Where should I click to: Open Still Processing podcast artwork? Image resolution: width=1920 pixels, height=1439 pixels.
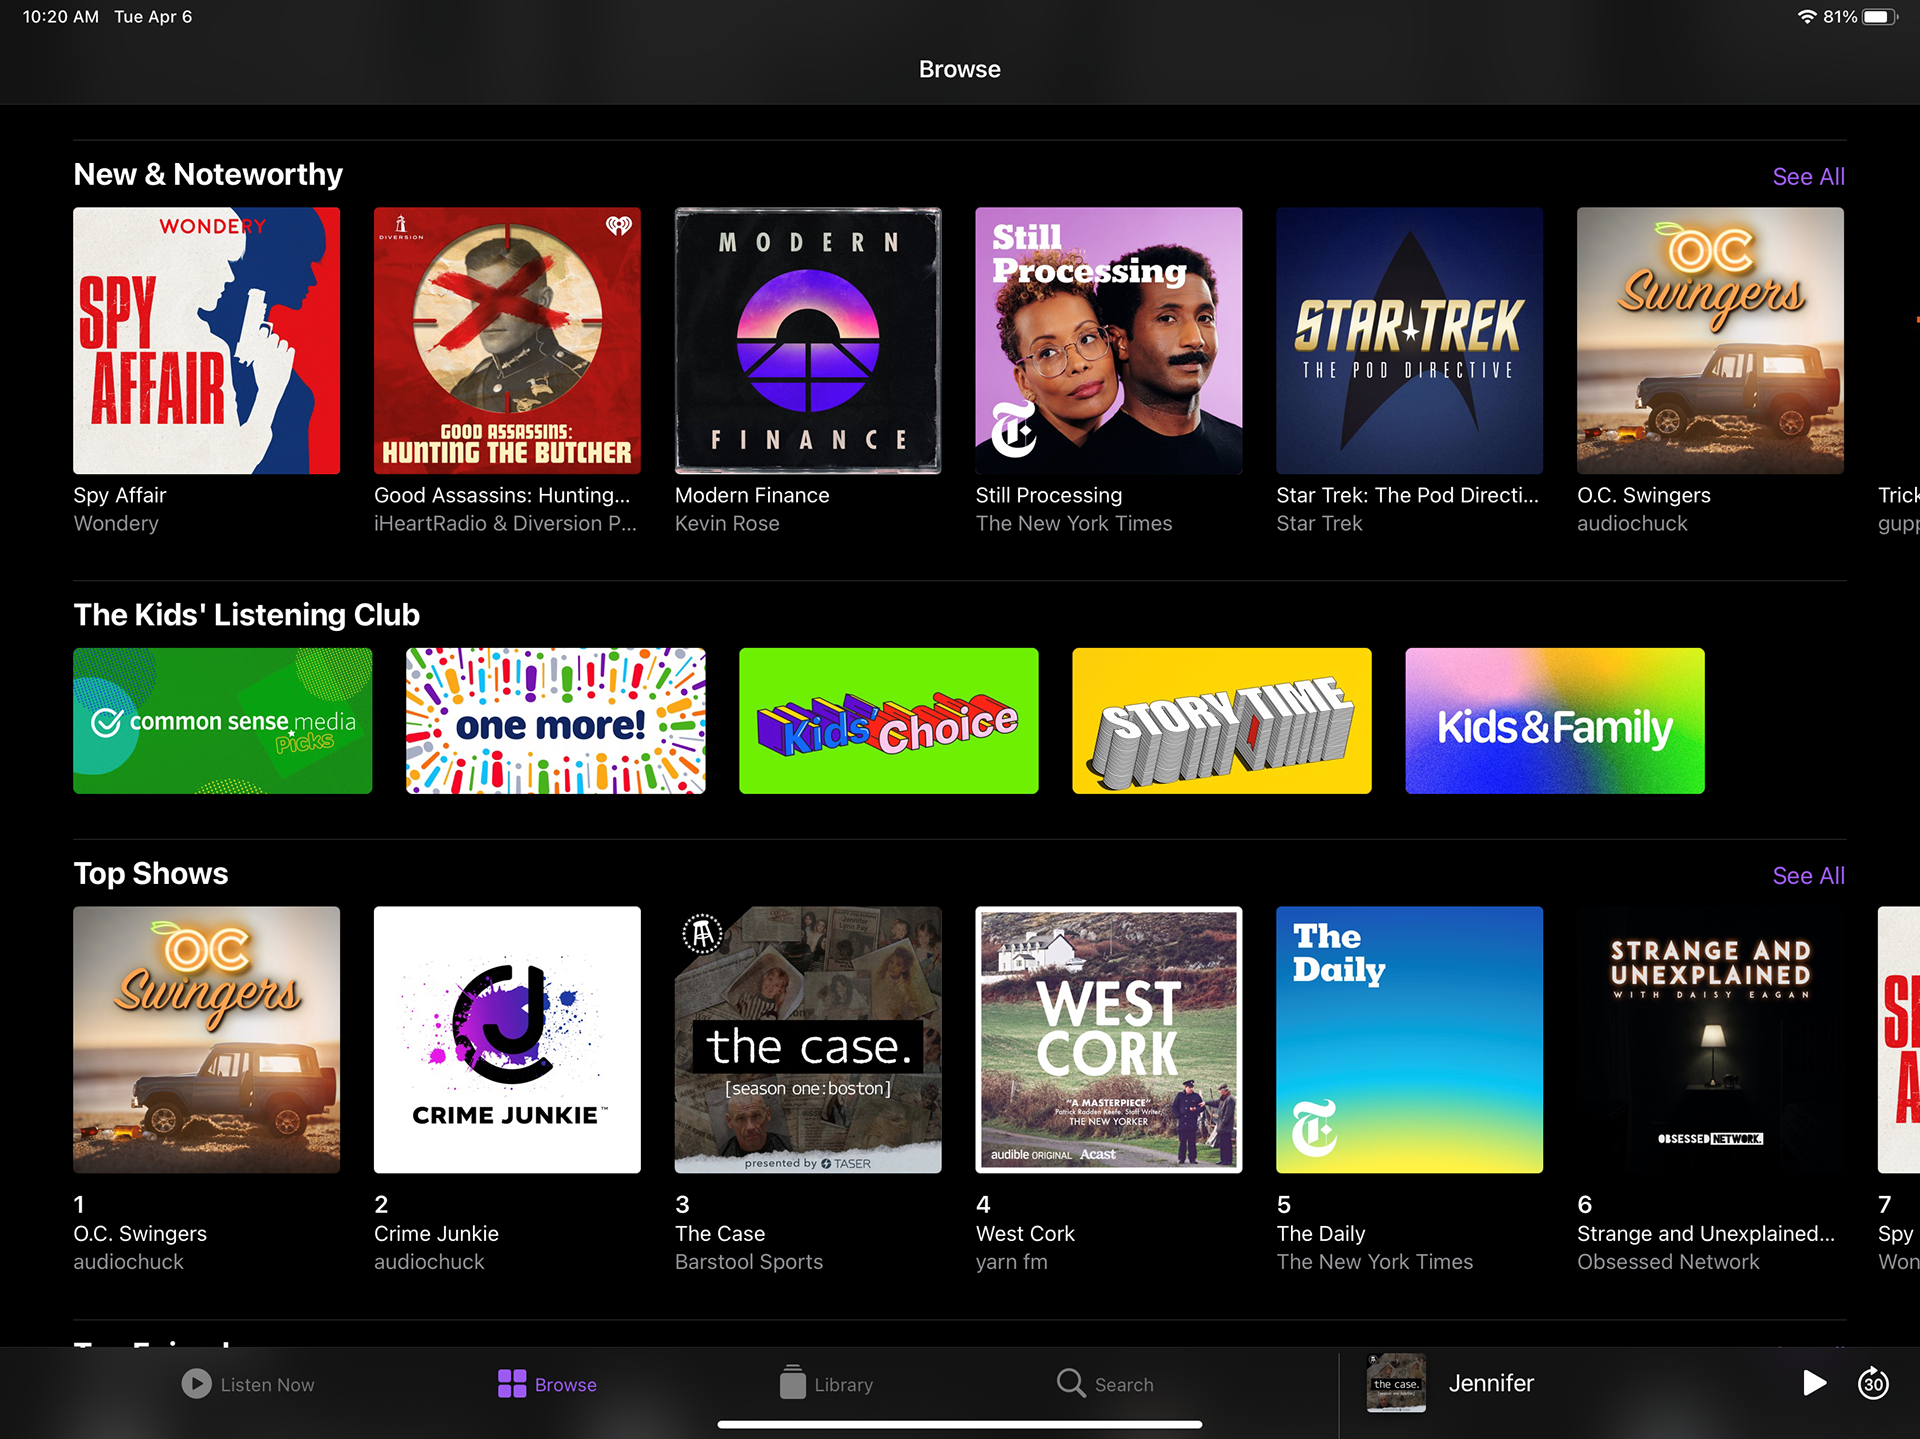point(1109,340)
